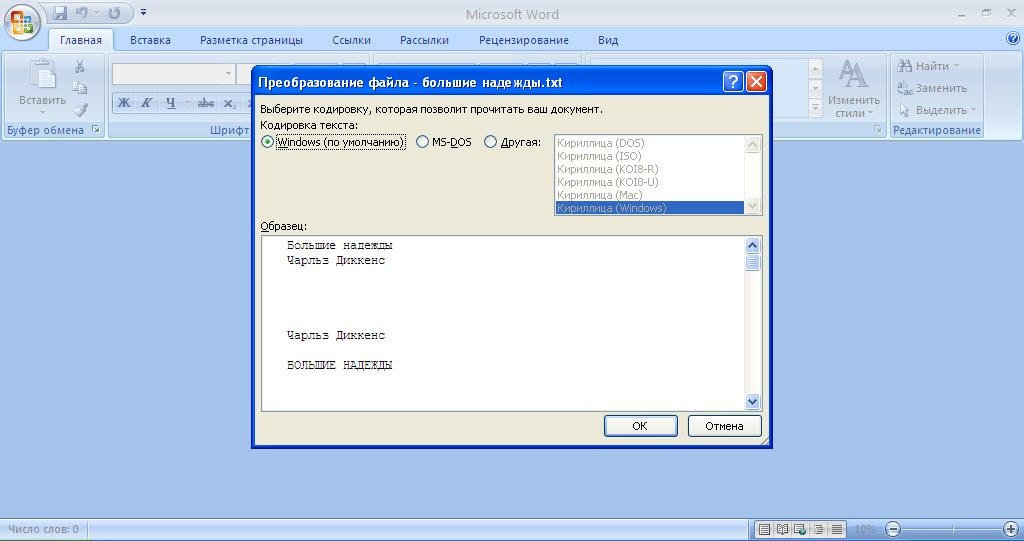
Task: Click Отмена to cancel conversion
Action: pos(724,426)
